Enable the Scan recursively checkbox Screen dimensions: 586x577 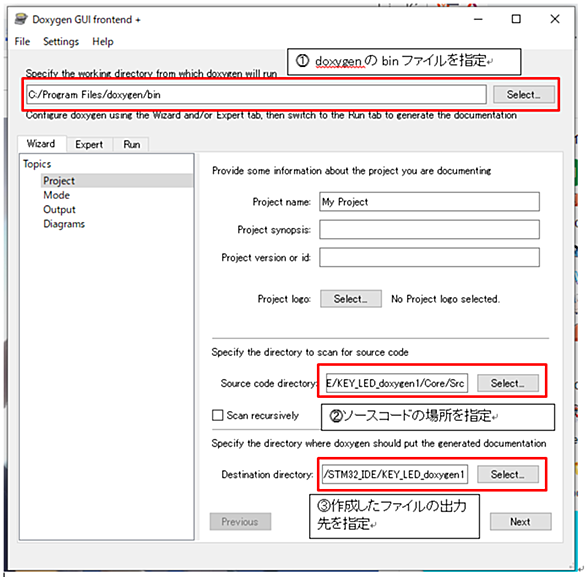(x=218, y=415)
